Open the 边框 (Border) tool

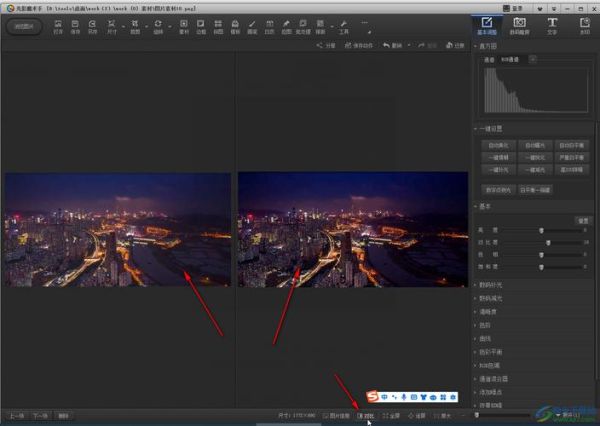coord(200,26)
